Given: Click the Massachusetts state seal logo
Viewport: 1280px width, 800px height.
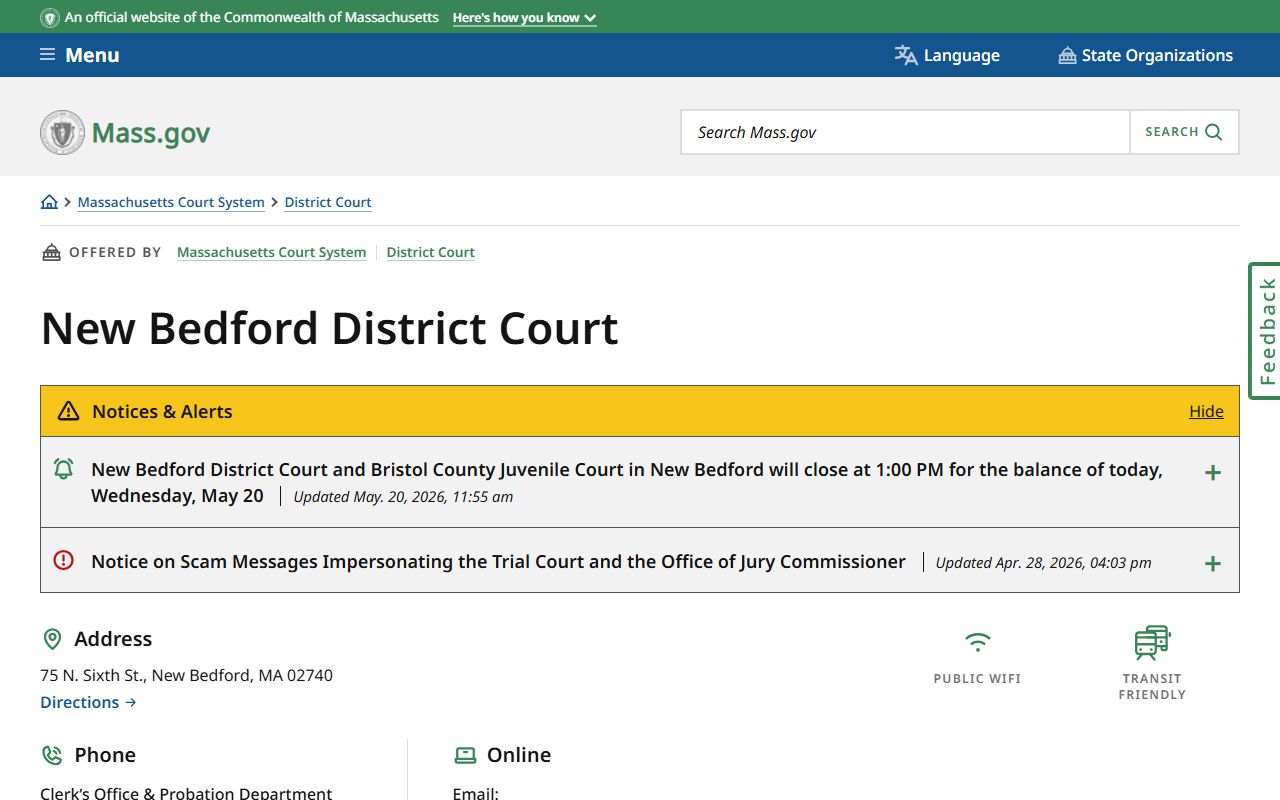Looking at the screenshot, I should click(62, 132).
